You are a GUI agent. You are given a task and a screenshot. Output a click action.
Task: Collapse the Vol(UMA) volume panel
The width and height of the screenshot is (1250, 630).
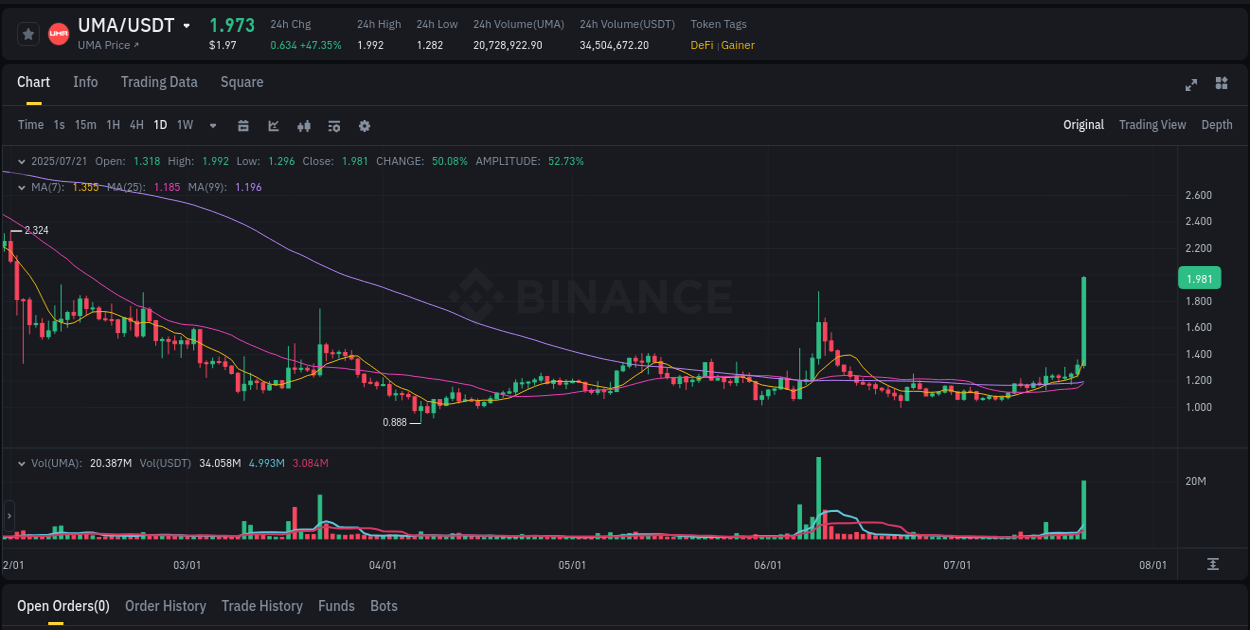pyautogui.click(x=22, y=463)
